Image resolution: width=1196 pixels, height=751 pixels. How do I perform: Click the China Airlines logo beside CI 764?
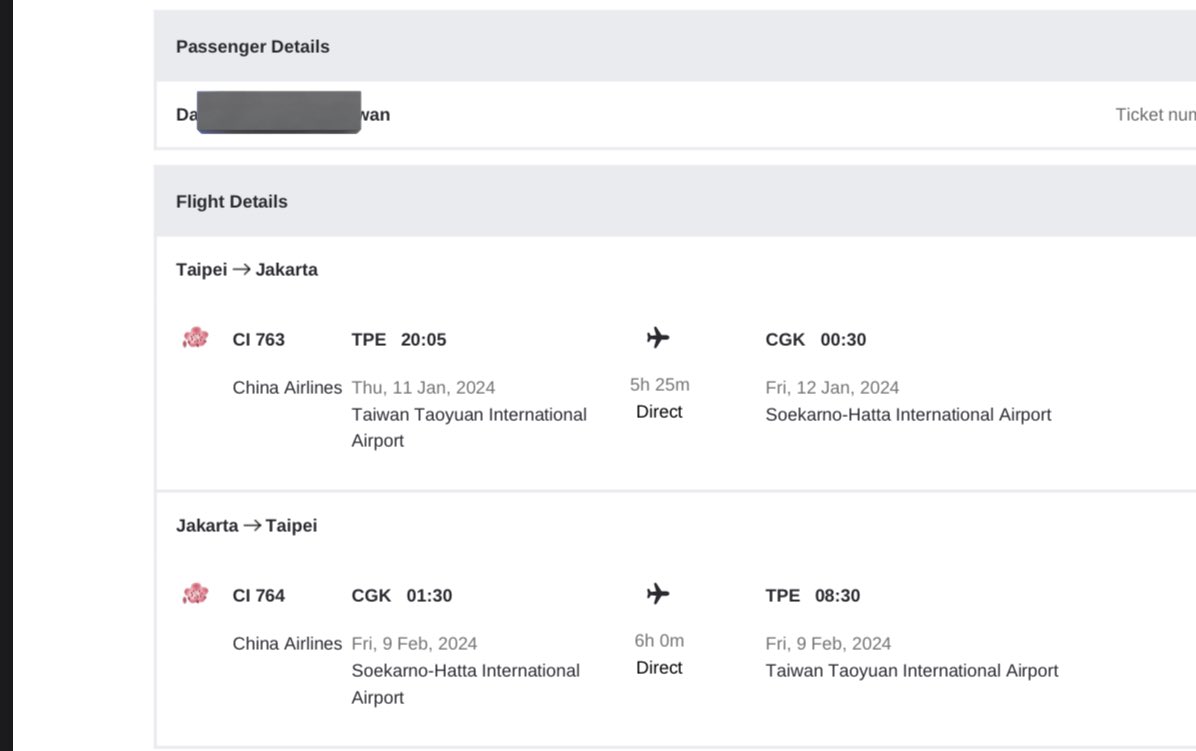click(195, 594)
